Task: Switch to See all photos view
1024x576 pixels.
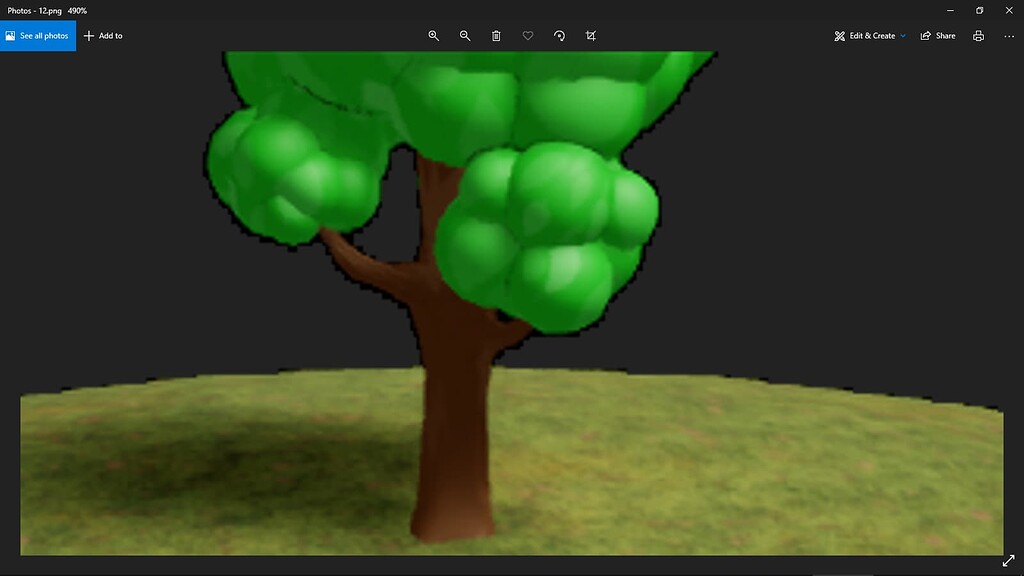Action: tap(38, 35)
